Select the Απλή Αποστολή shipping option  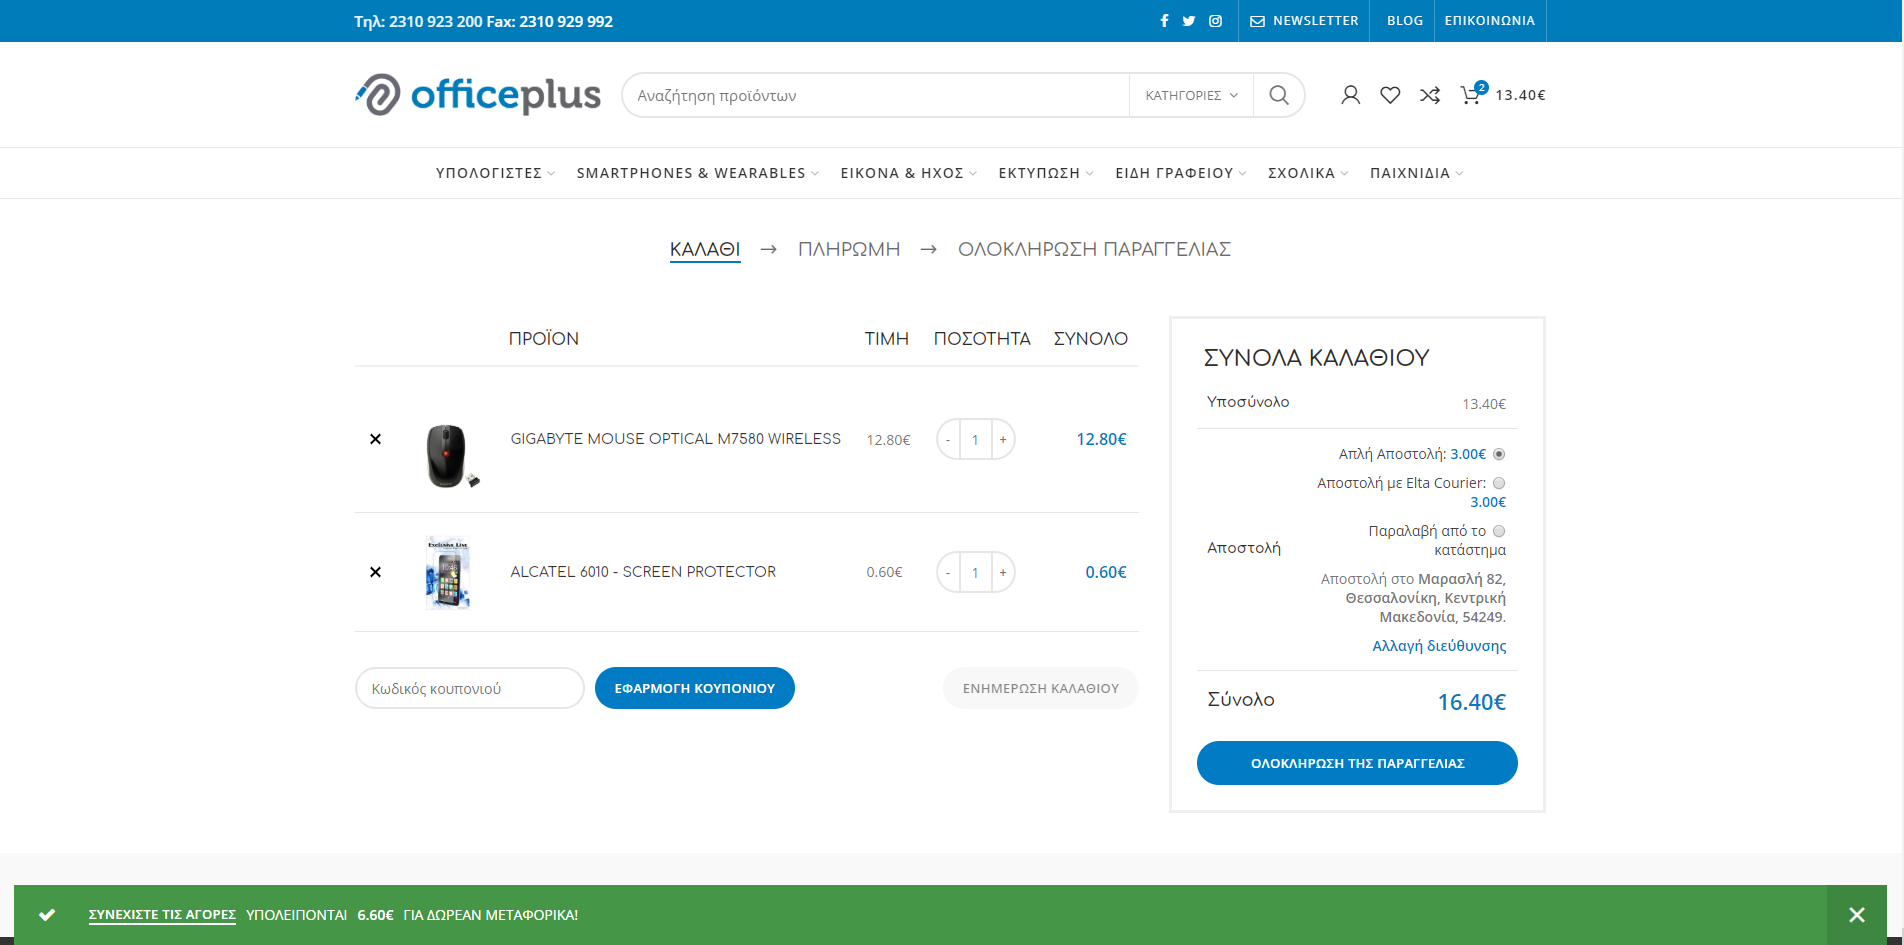click(1499, 454)
